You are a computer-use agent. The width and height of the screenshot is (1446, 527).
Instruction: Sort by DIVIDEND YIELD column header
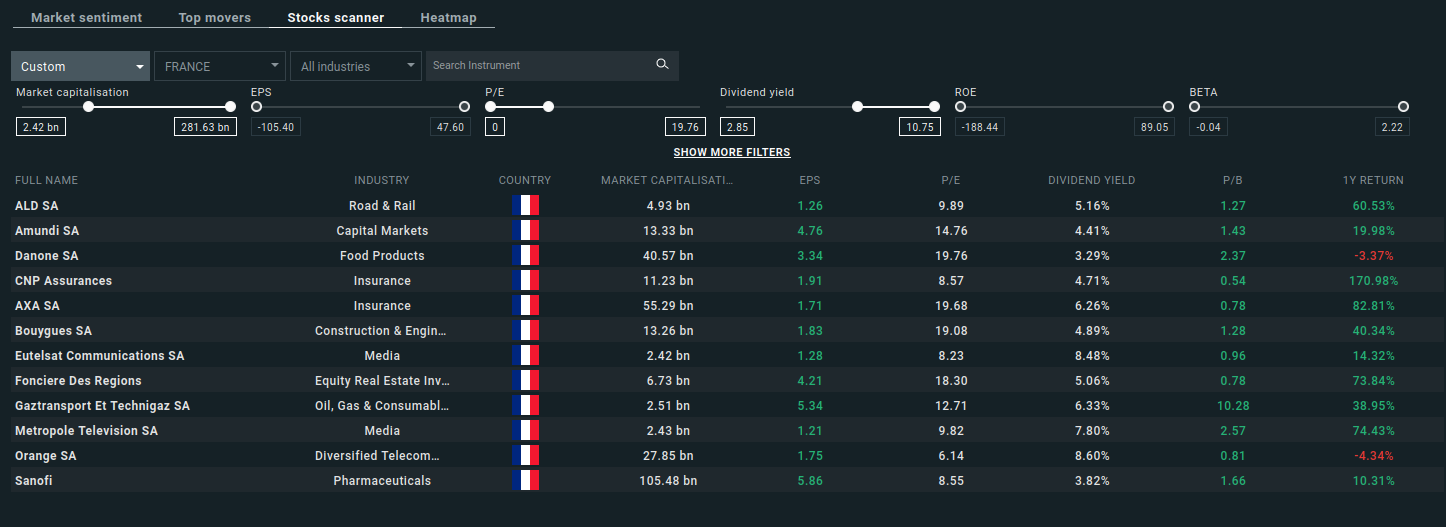[1091, 181]
